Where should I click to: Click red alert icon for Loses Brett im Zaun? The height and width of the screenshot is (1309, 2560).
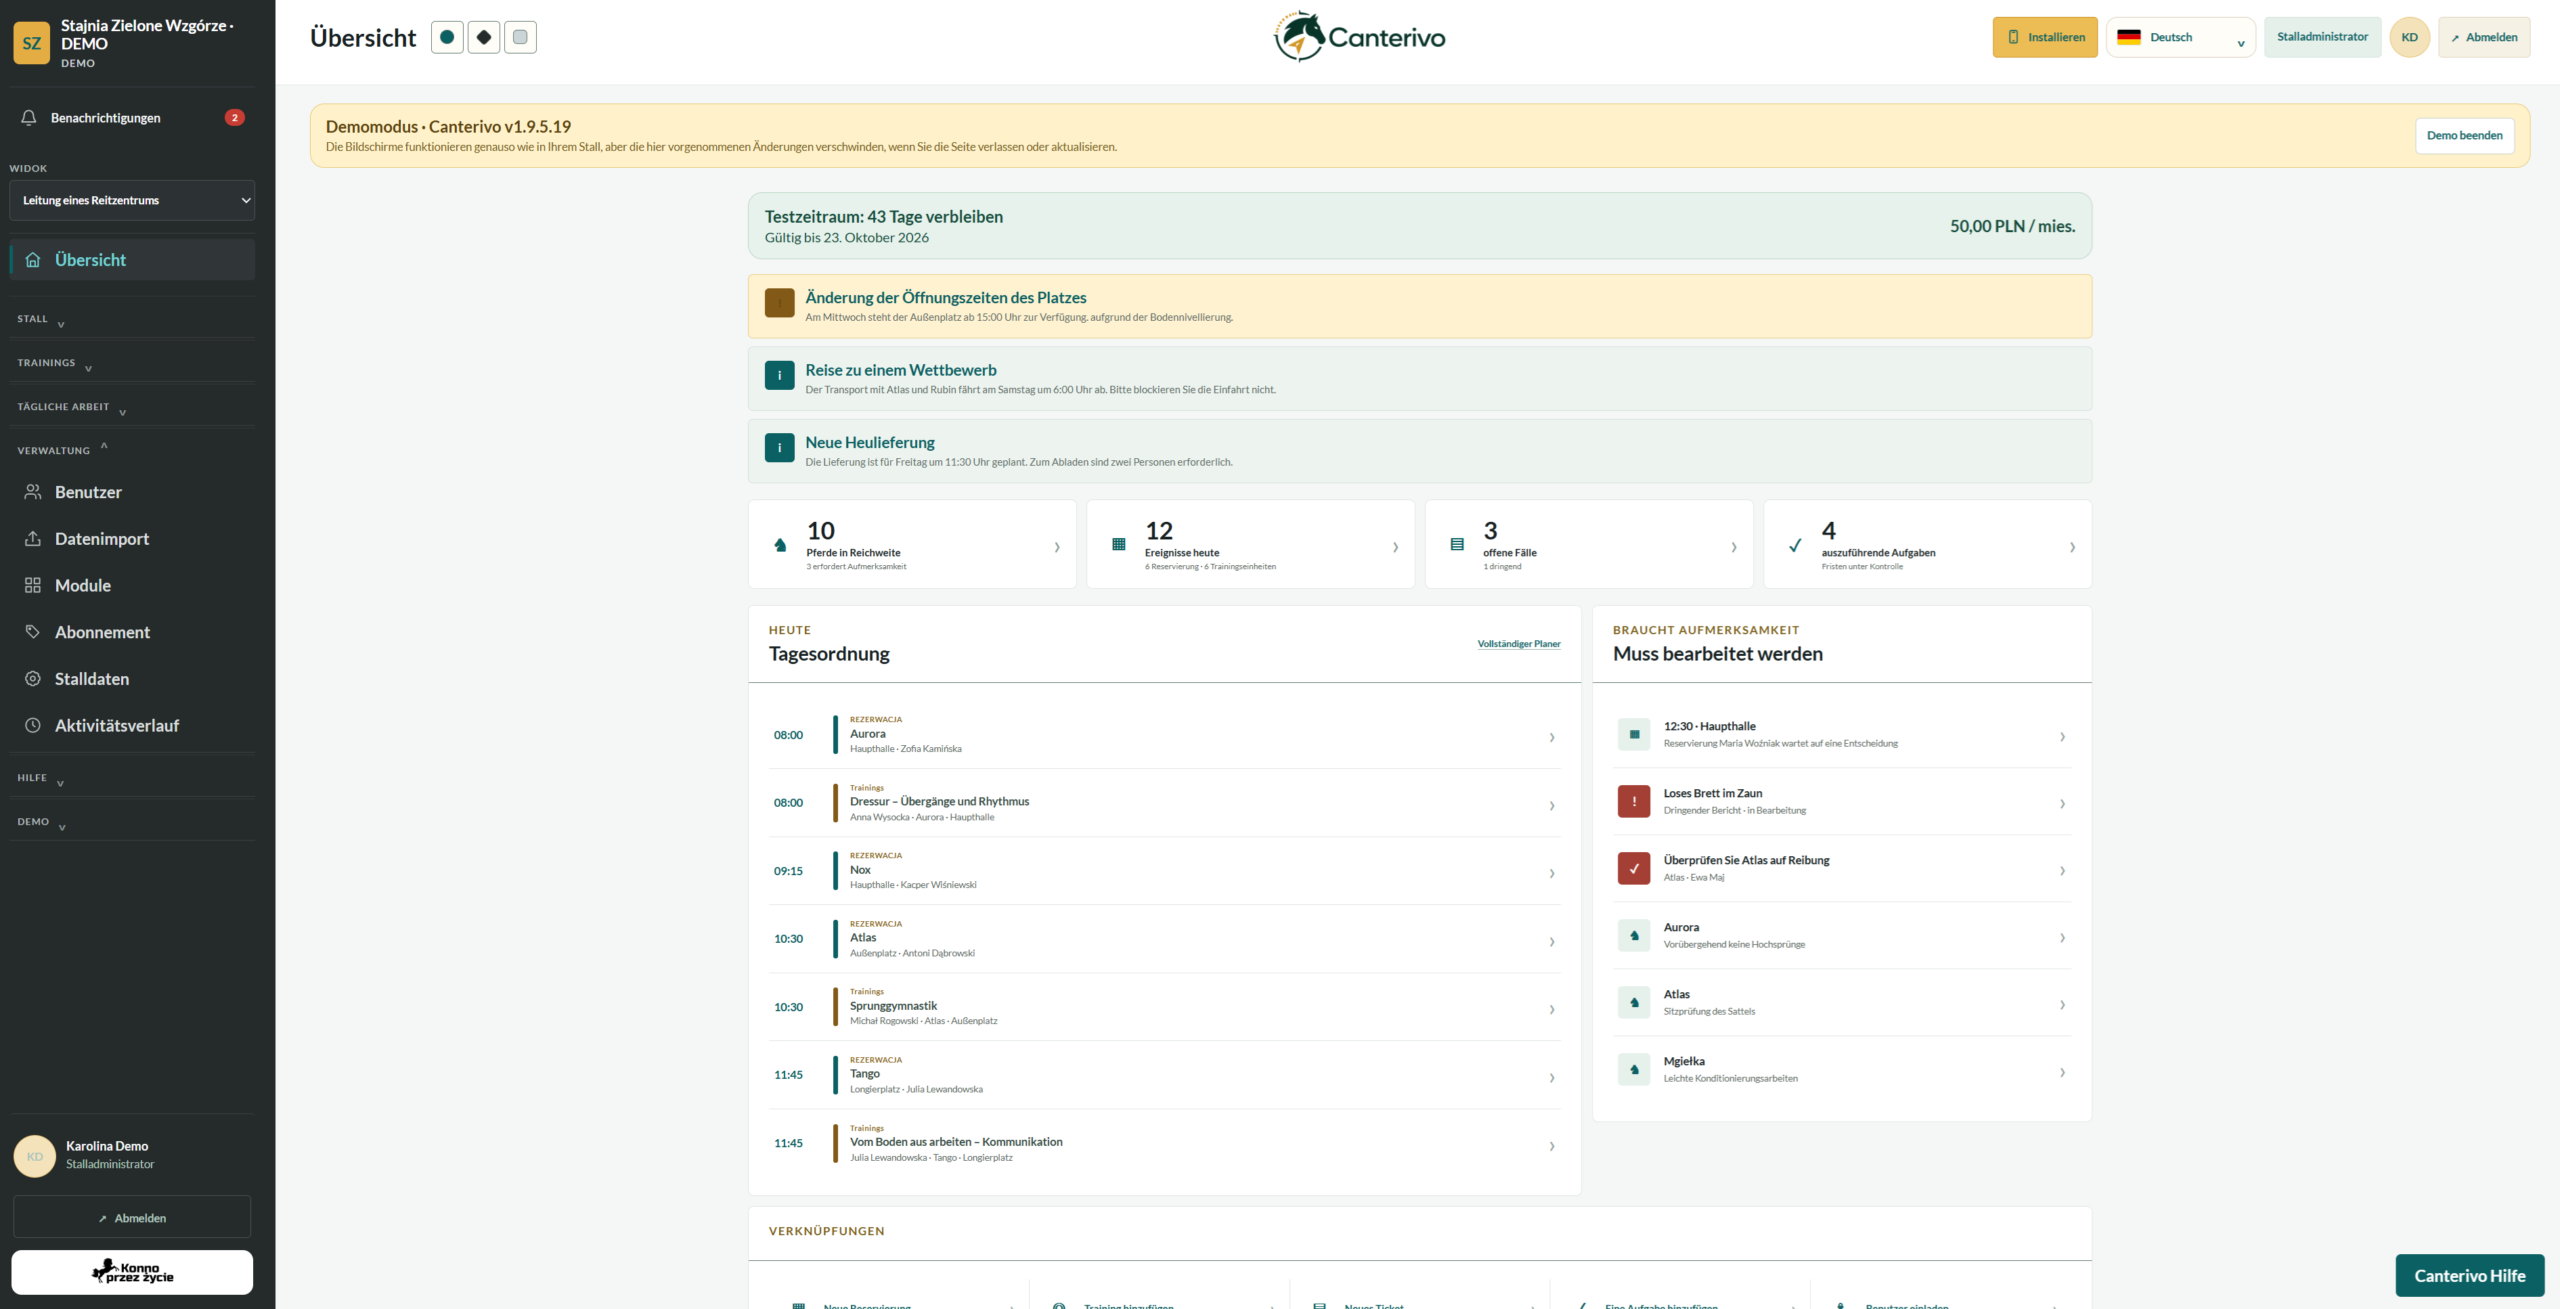click(x=1634, y=801)
